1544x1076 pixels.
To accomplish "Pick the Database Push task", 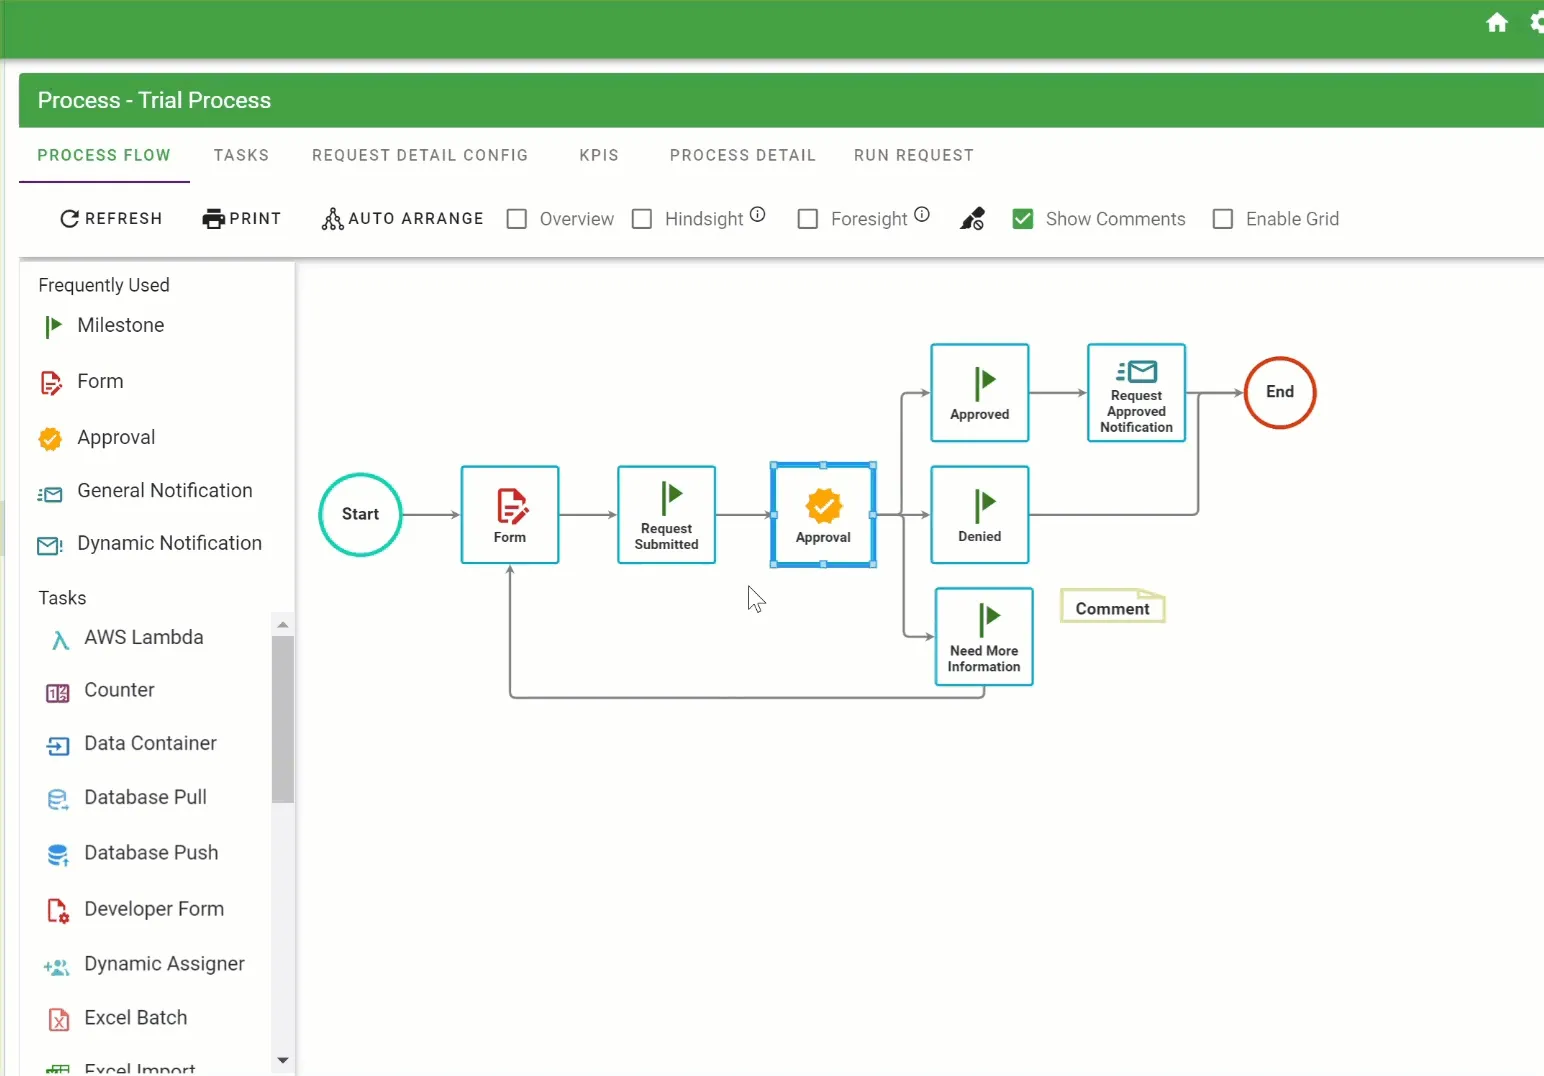I will [x=151, y=853].
